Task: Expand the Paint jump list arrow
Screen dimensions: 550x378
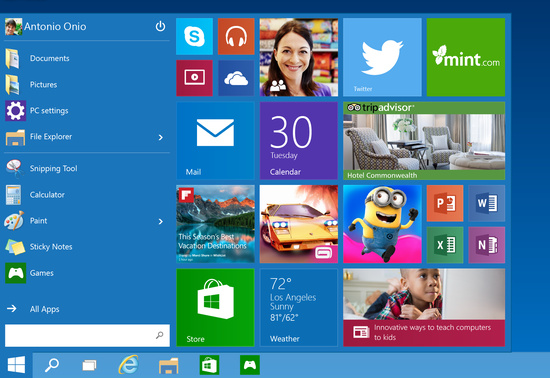Action: tap(161, 222)
